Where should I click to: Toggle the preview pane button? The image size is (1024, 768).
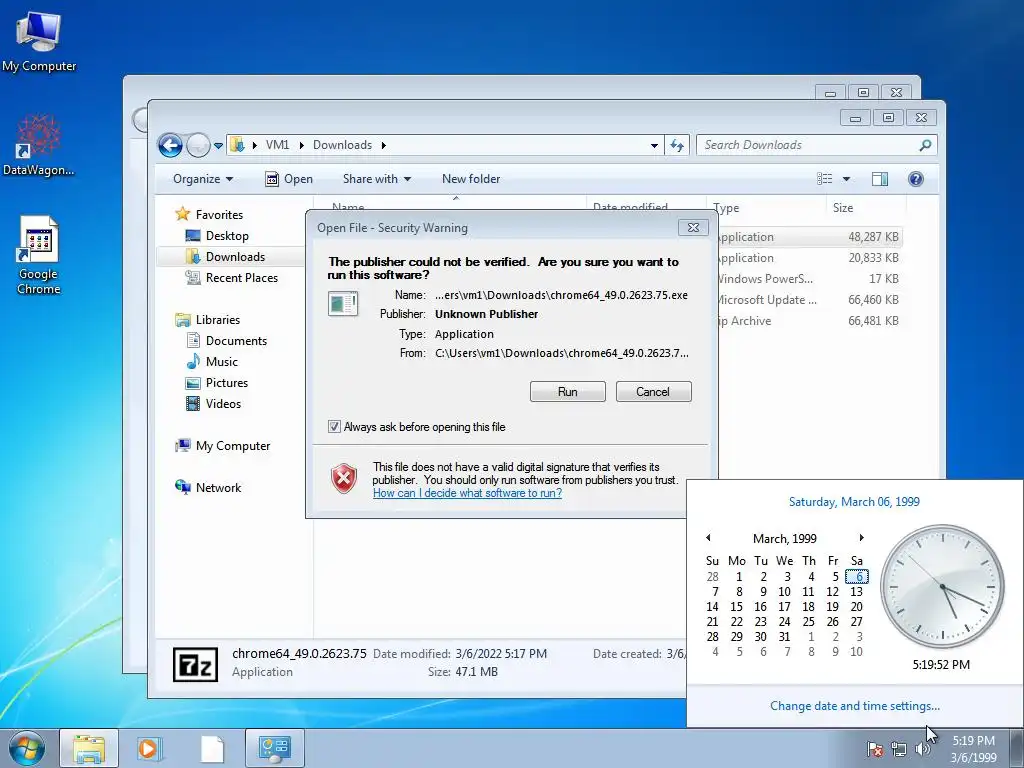coord(880,179)
